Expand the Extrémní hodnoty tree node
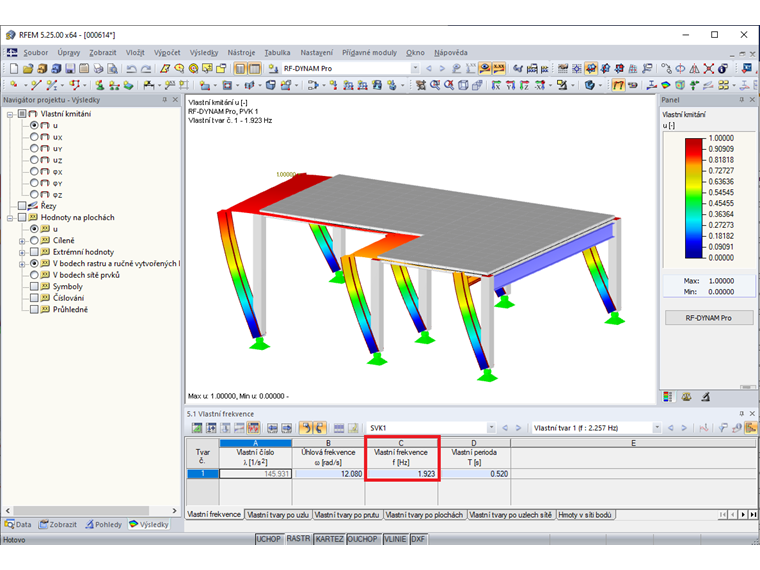760x570 pixels. [22, 252]
